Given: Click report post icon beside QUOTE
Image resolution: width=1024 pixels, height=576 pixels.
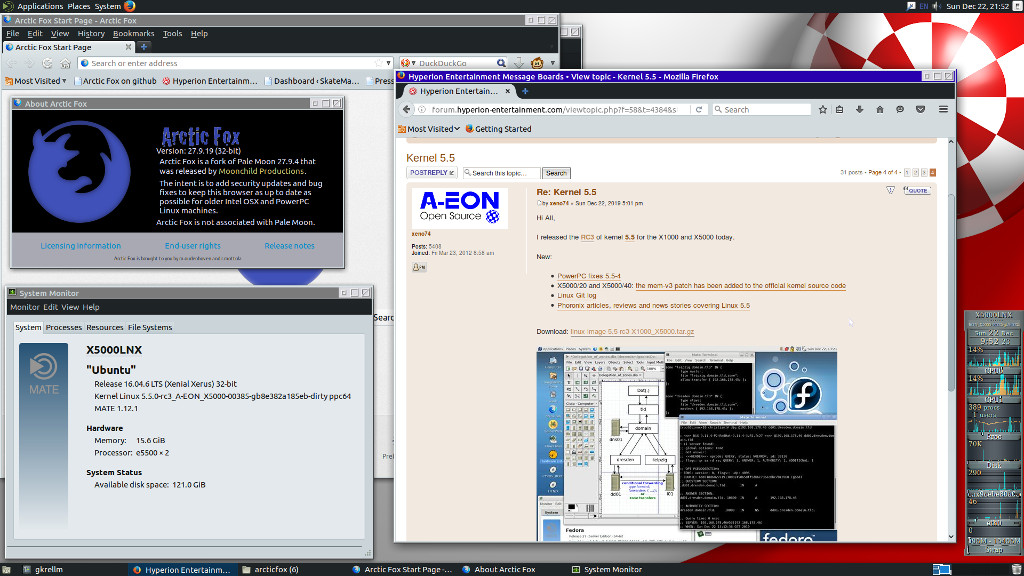Looking at the screenshot, I should pos(890,191).
